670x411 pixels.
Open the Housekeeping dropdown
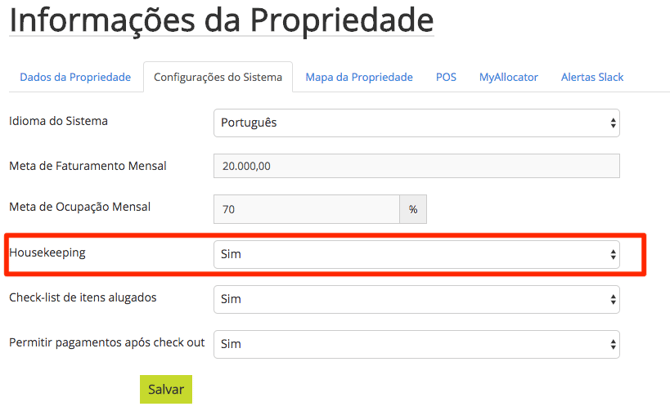coord(416,255)
